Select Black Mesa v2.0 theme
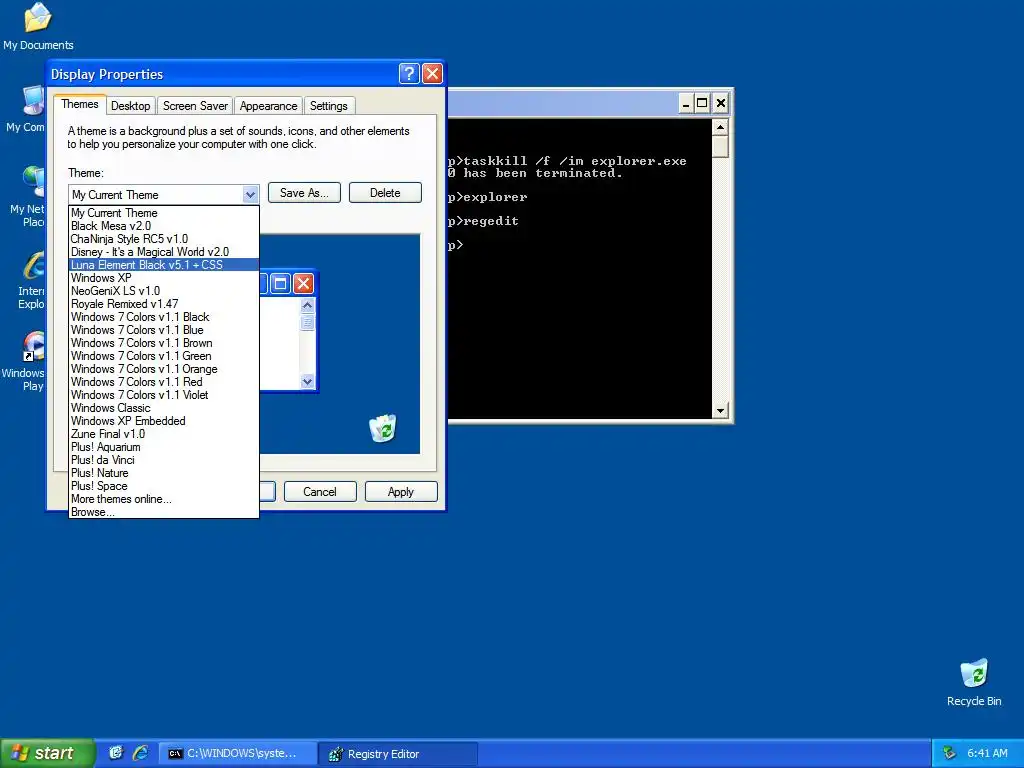Image resolution: width=1024 pixels, height=768 pixels. point(164,226)
